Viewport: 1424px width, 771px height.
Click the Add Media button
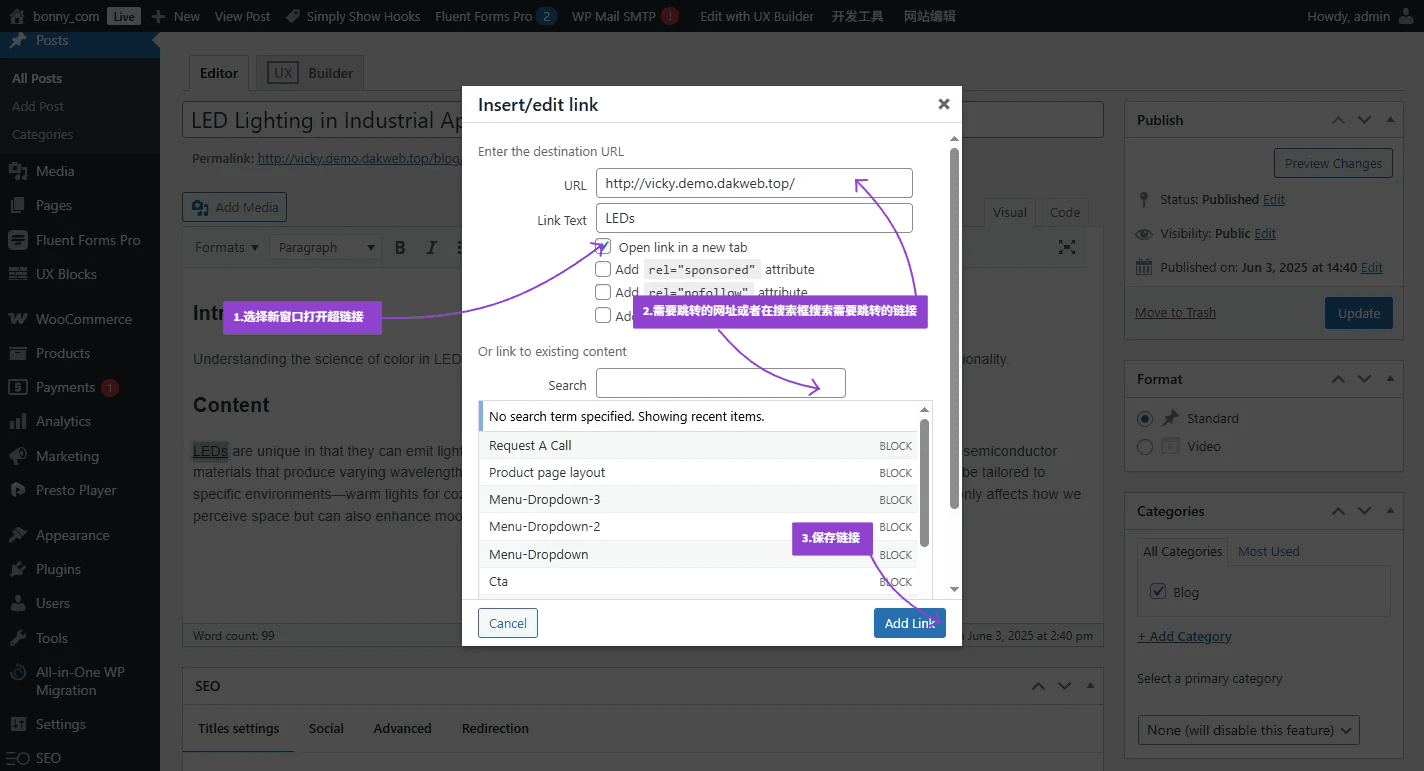tap(235, 207)
